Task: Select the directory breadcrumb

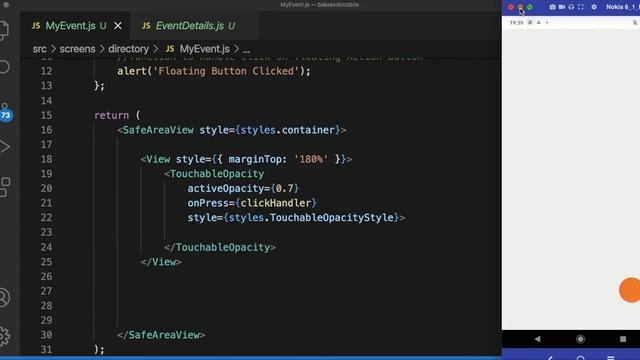Action: 128,49
